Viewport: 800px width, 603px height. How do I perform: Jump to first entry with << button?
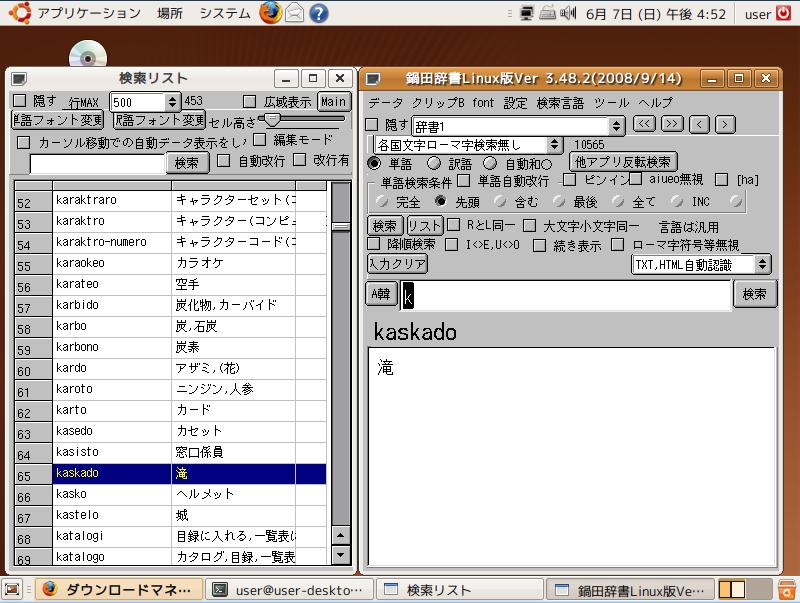(644, 124)
